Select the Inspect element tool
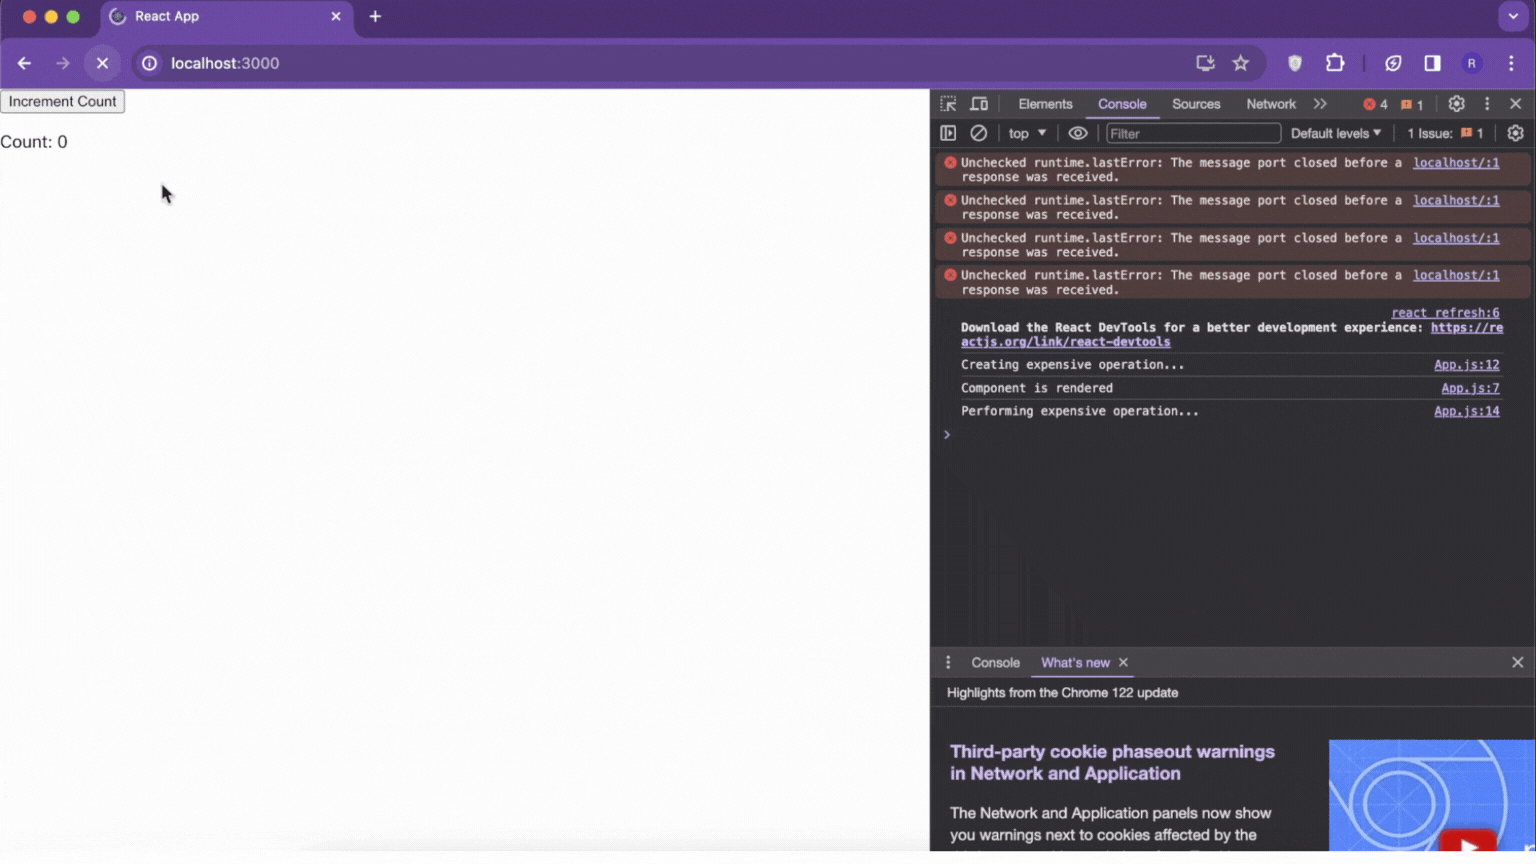Image resolution: width=1536 pixels, height=864 pixels. tap(947, 103)
